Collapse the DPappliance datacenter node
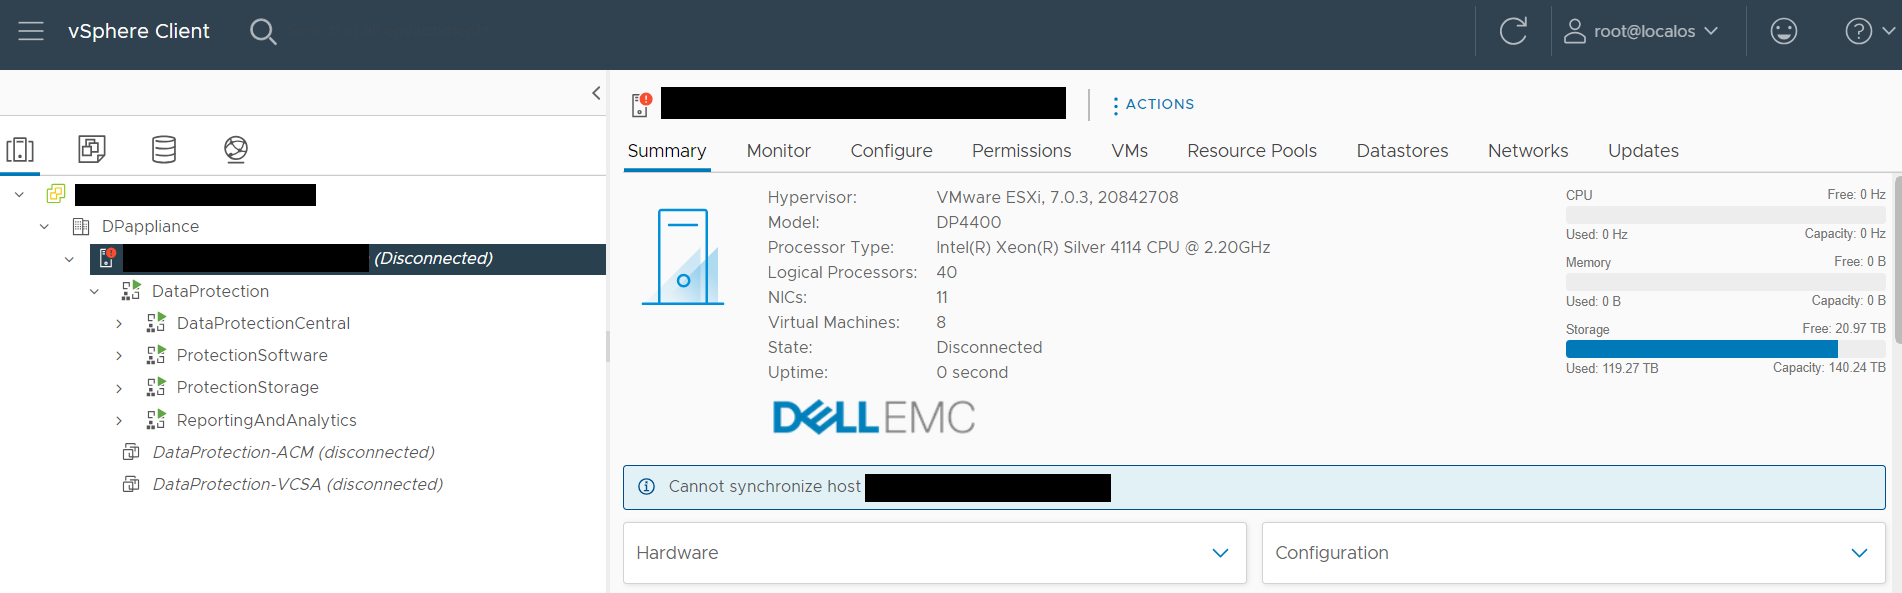This screenshot has width=1902, height=593. (x=44, y=227)
